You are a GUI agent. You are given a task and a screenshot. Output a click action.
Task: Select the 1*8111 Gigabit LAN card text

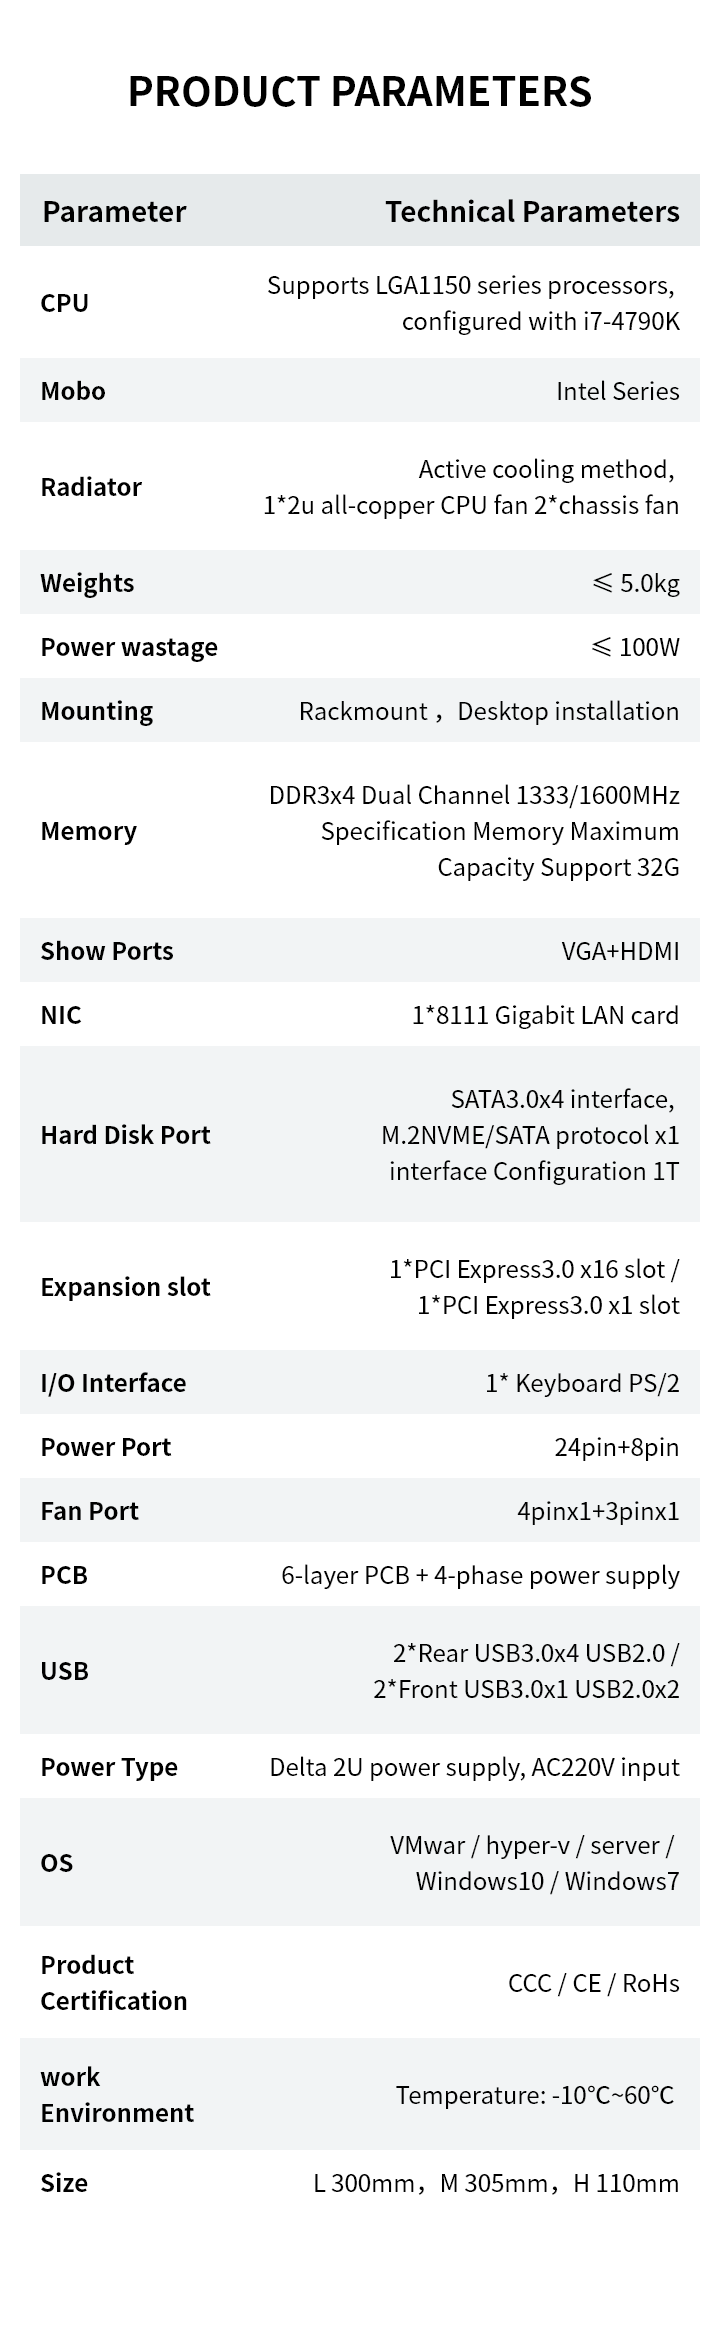pos(545,1015)
